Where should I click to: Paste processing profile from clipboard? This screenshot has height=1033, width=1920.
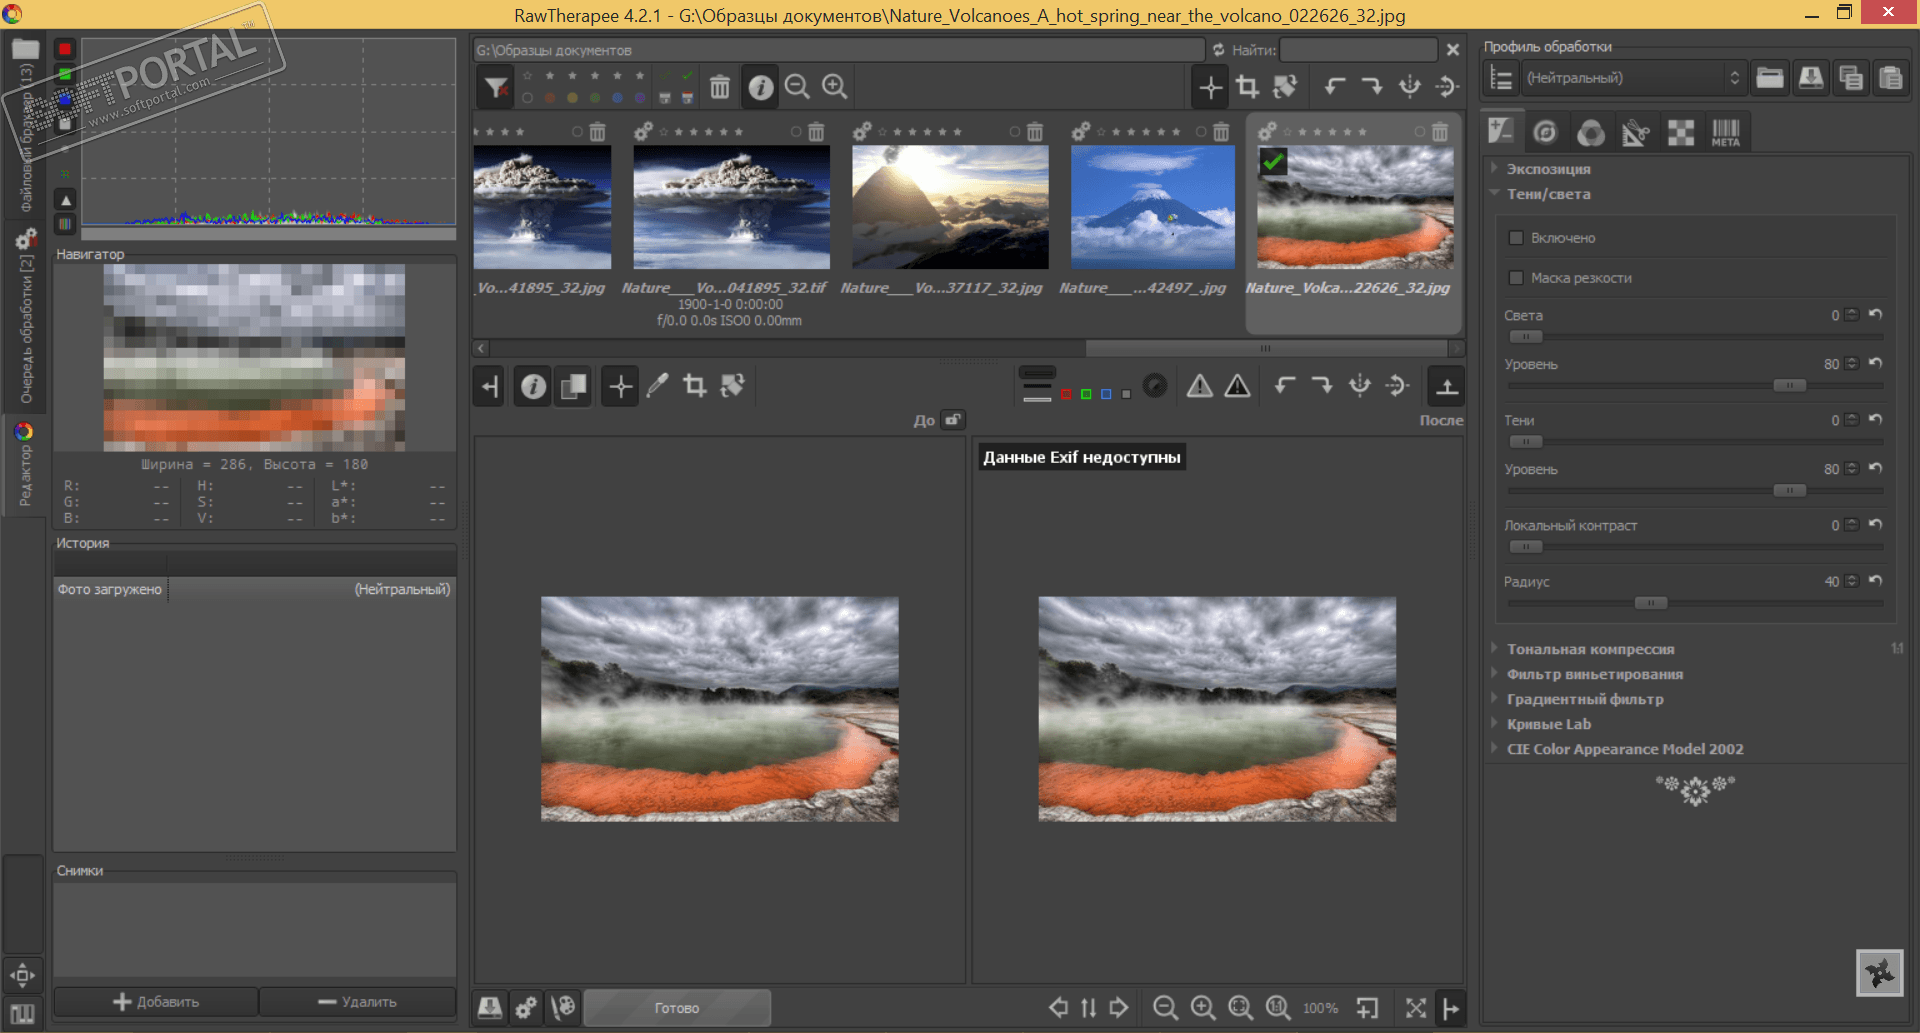pyautogui.click(x=1890, y=78)
